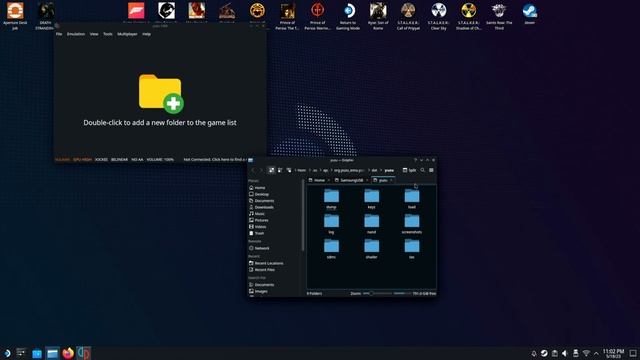Open the sdmc folder in Dolphin
This screenshot has height=360, width=640.
pyautogui.click(x=331, y=249)
